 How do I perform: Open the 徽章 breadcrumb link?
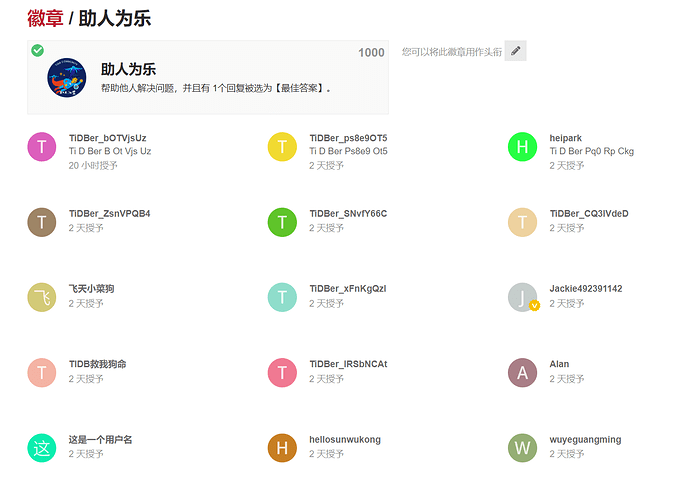click(45, 19)
